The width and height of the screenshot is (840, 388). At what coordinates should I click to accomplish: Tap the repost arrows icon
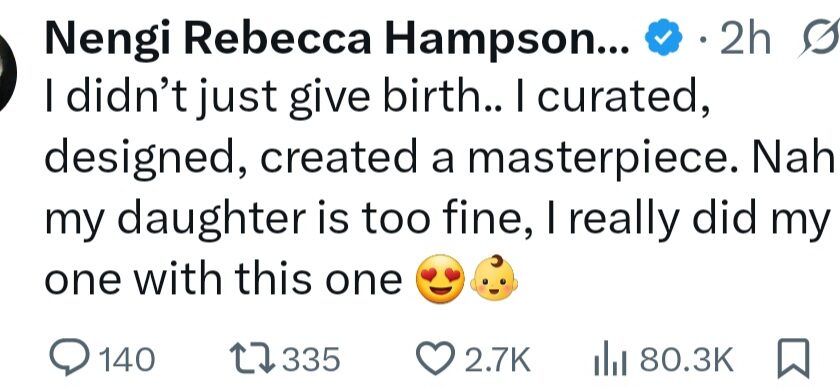pyautogui.click(x=251, y=358)
